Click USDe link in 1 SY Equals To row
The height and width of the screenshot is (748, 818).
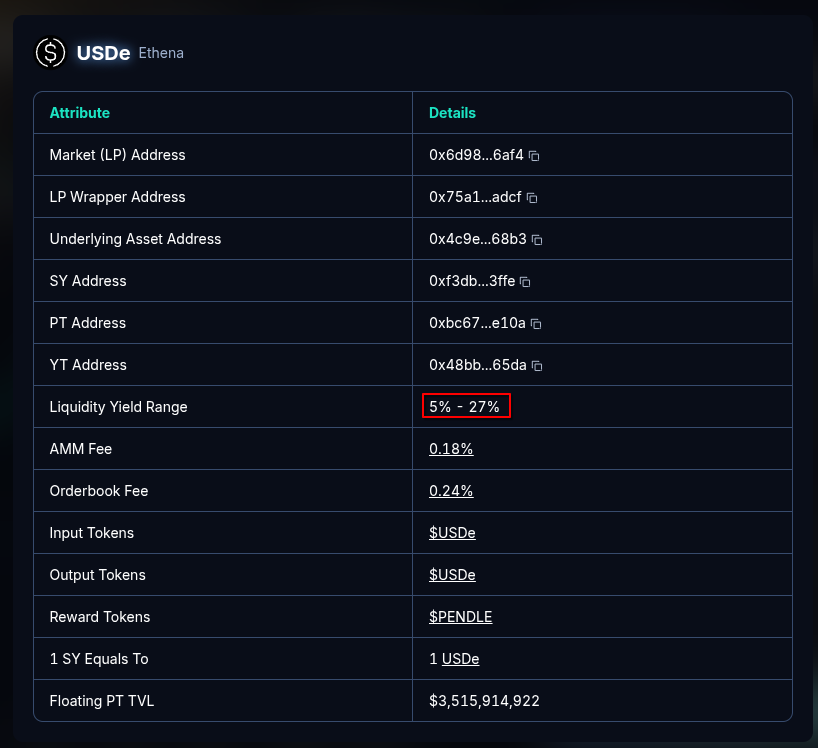460,659
